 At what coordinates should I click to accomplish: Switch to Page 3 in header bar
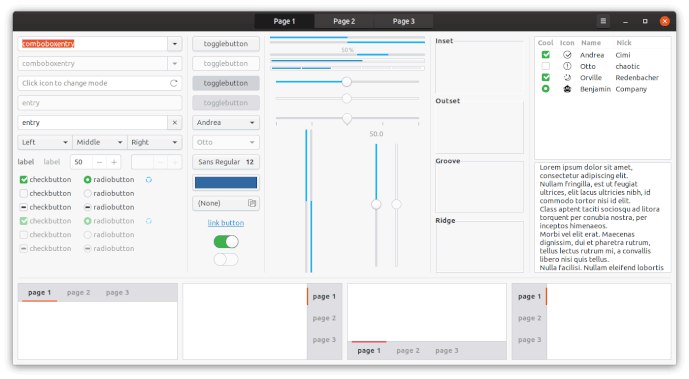[403, 21]
